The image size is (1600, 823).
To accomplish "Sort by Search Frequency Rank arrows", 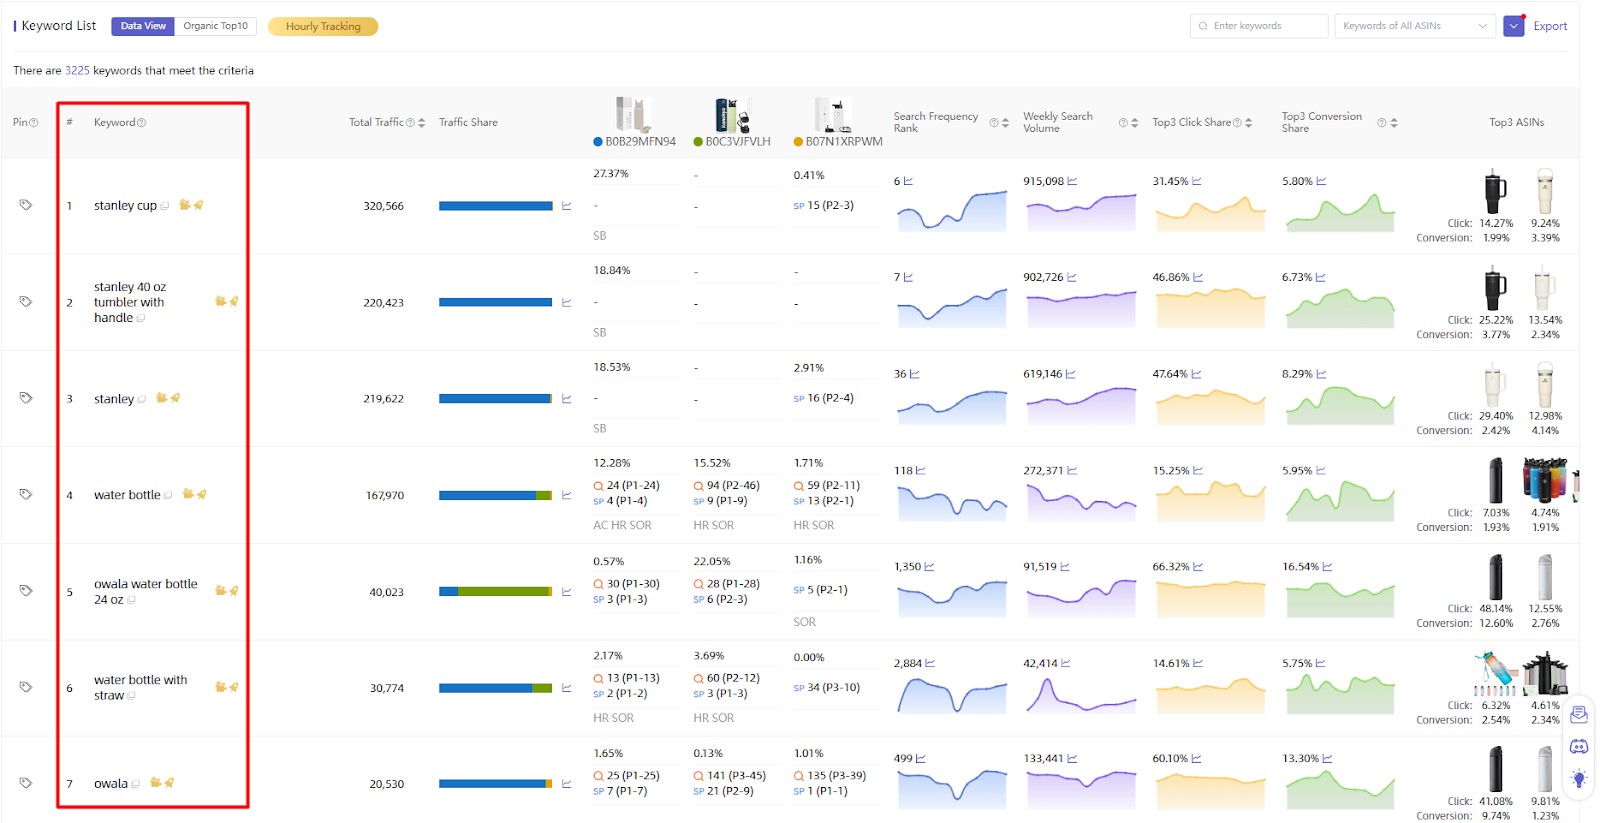I will 1005,123.
